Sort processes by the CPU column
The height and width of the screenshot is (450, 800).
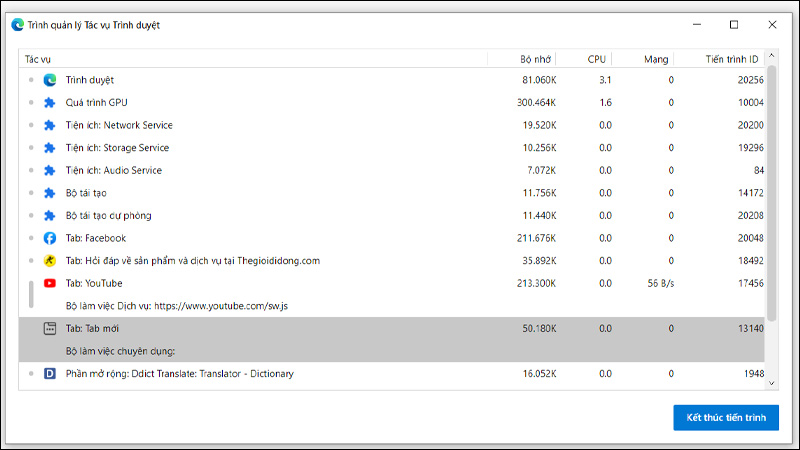pyautogui.click(x=584, y=59)
